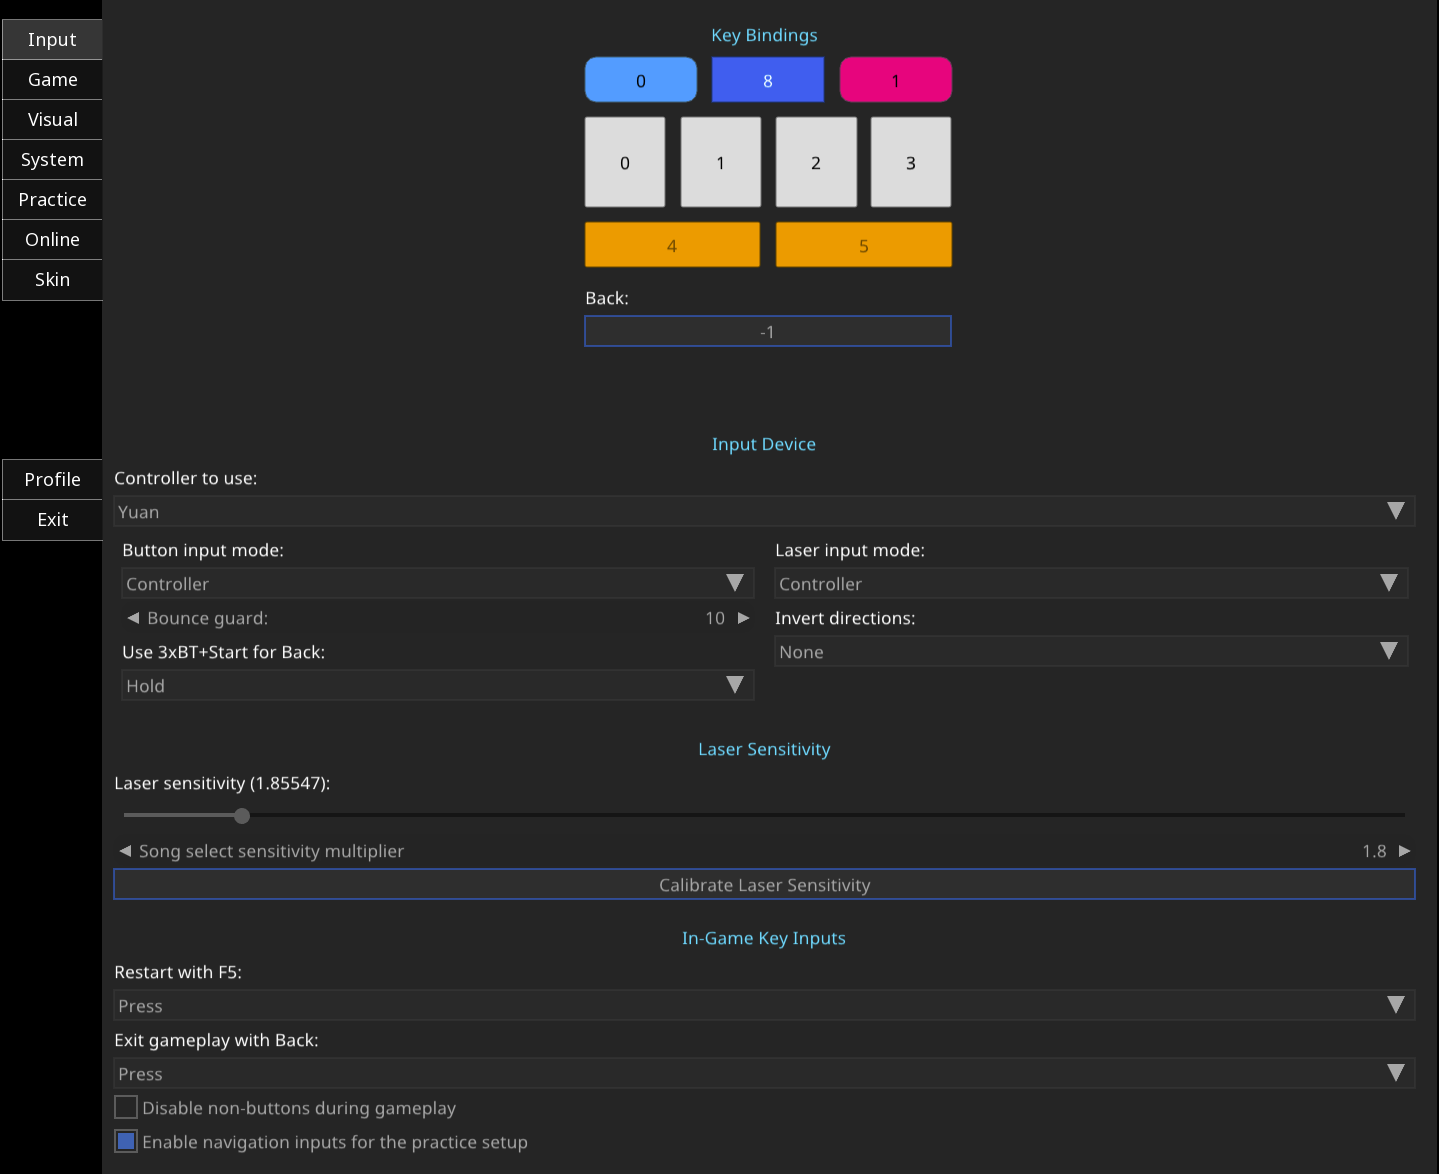The image size is (1439, 1174).
Task: Rebind the pink right laser key
Action: [896, 80]
